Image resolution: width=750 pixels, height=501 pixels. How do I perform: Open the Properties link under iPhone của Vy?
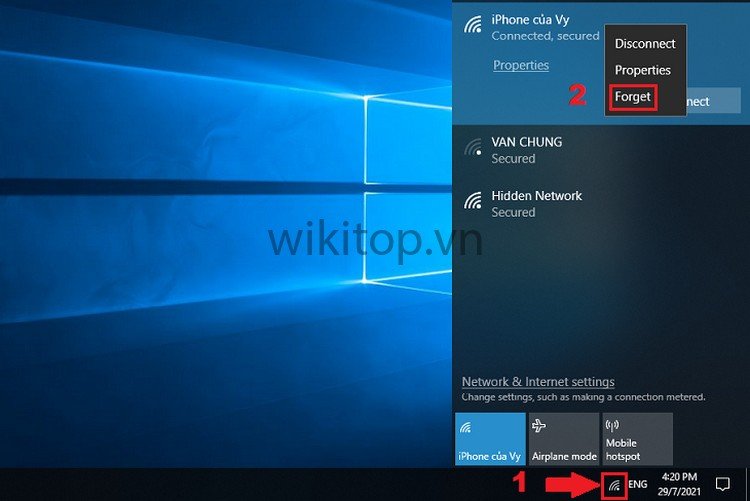pyautogui.click(x=521, y=65)
